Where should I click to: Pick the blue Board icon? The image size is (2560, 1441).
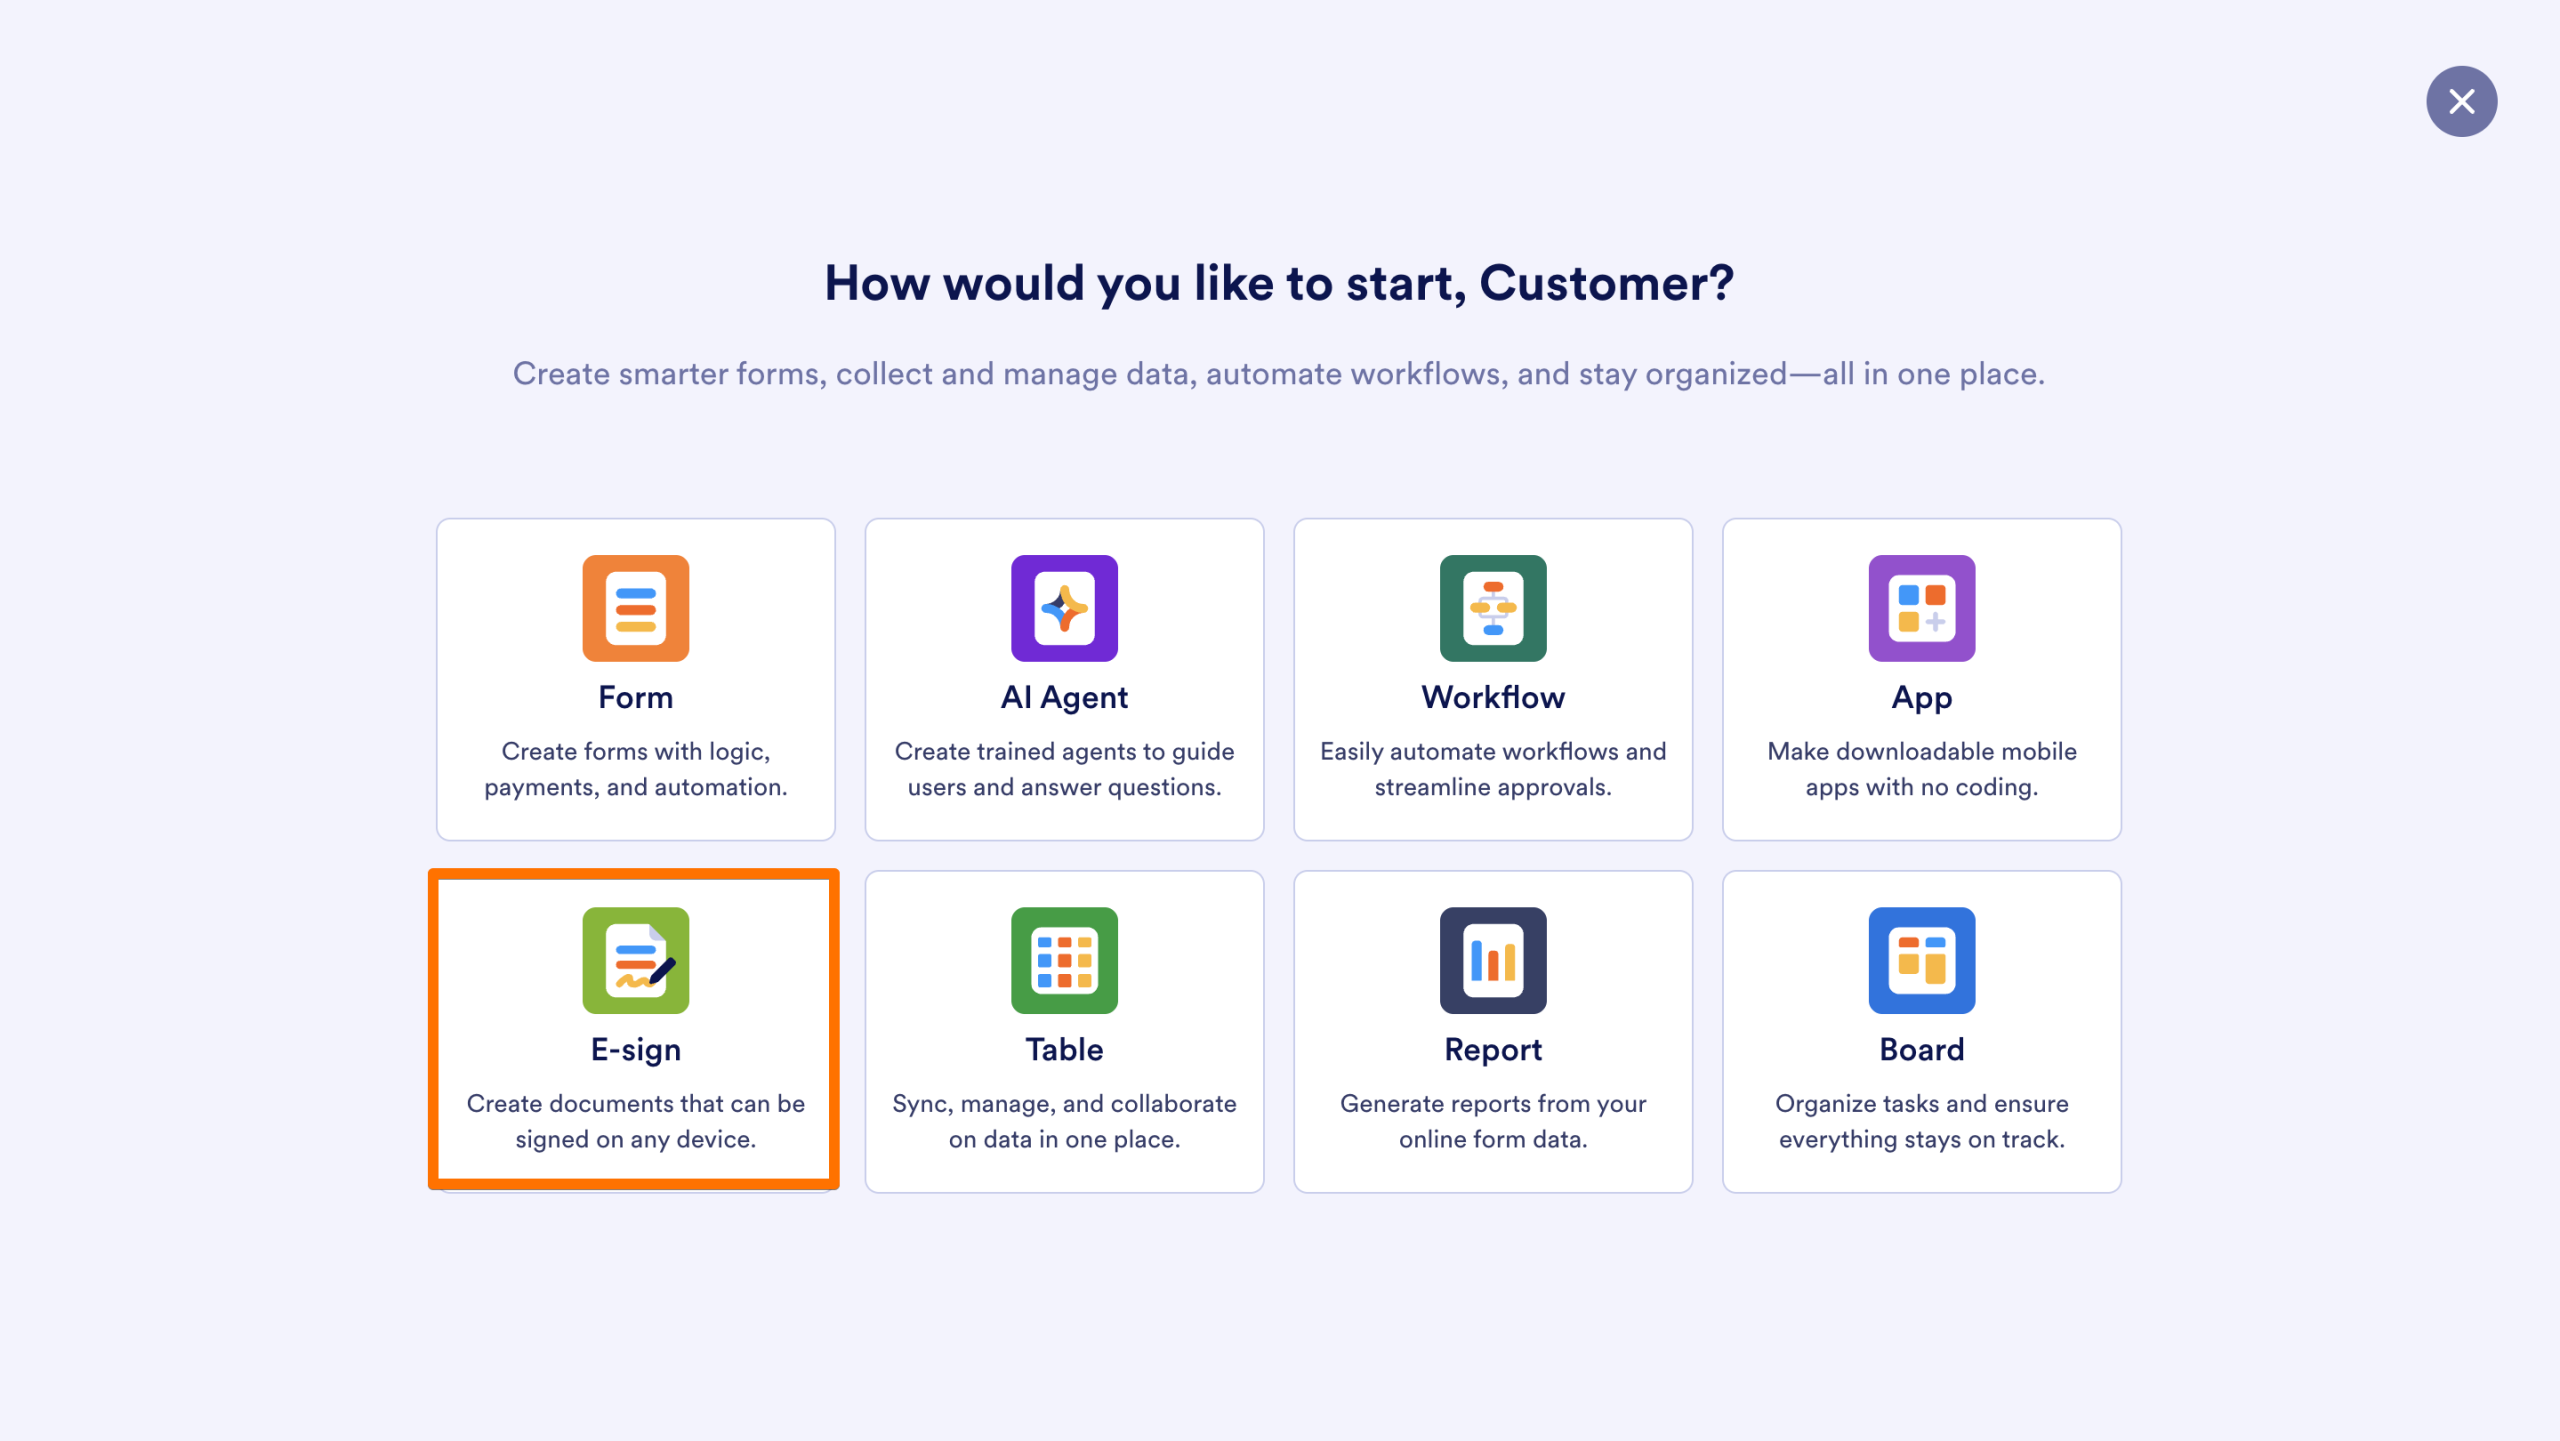coord(1921,960)
